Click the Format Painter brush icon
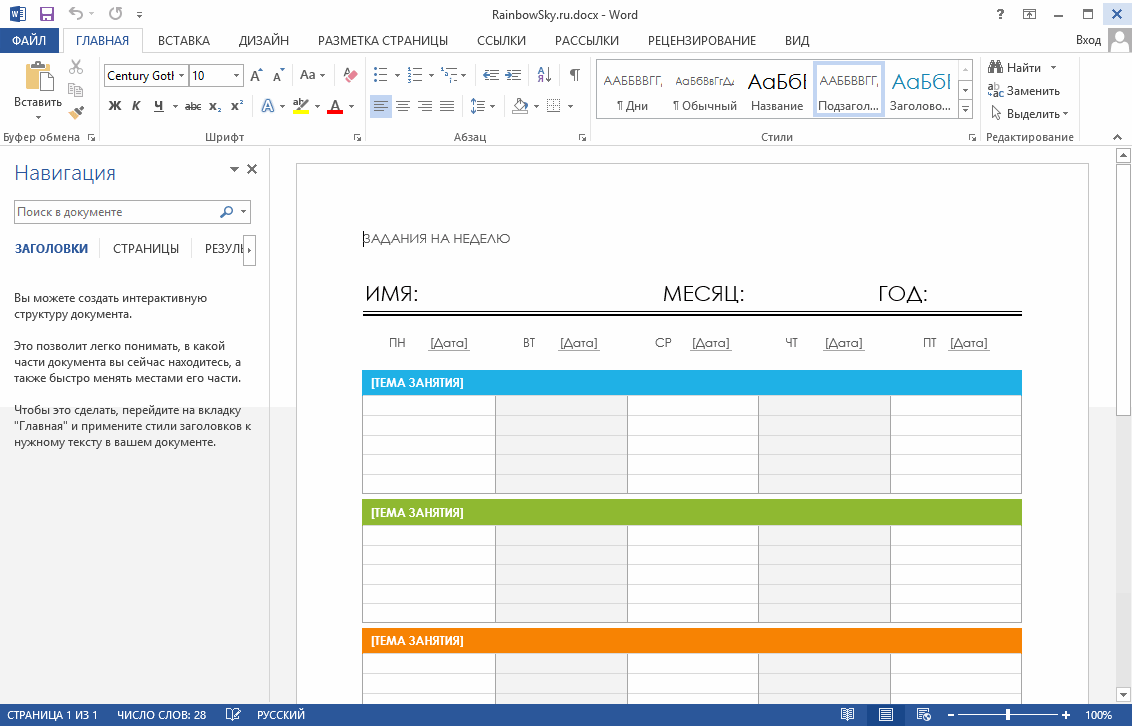The width and height of the screenshot is (1132, 726). [77, 112]
